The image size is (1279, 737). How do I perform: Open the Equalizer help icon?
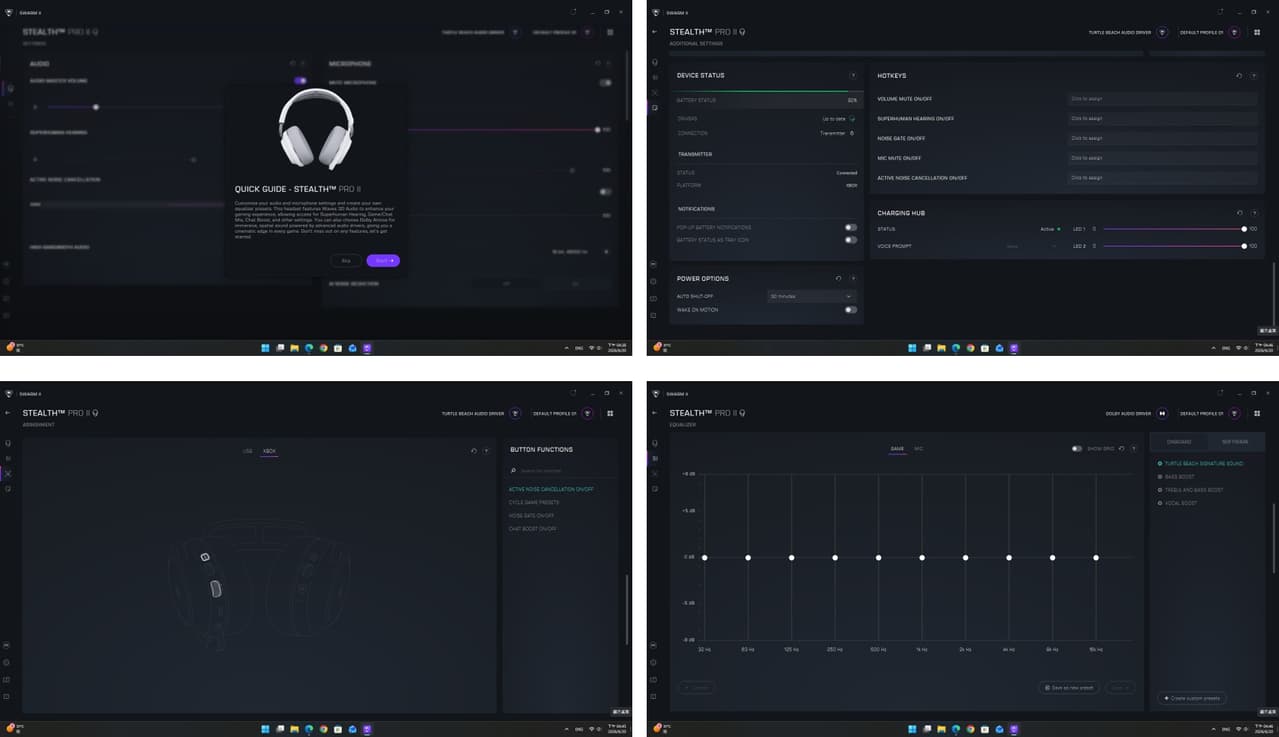pyautogui.click(x=1133, y=448)
